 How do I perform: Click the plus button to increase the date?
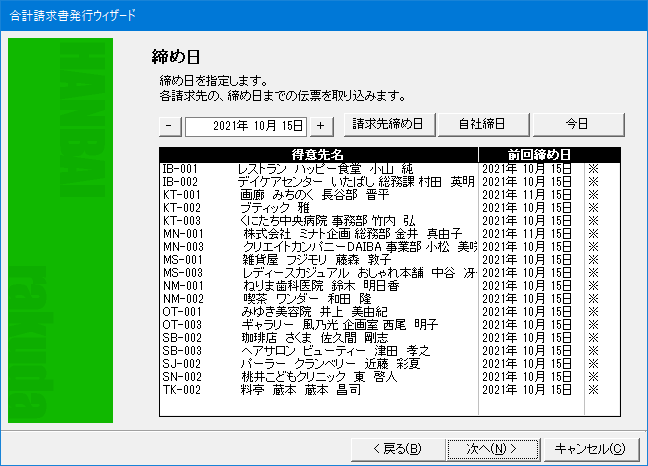[322, 126]
